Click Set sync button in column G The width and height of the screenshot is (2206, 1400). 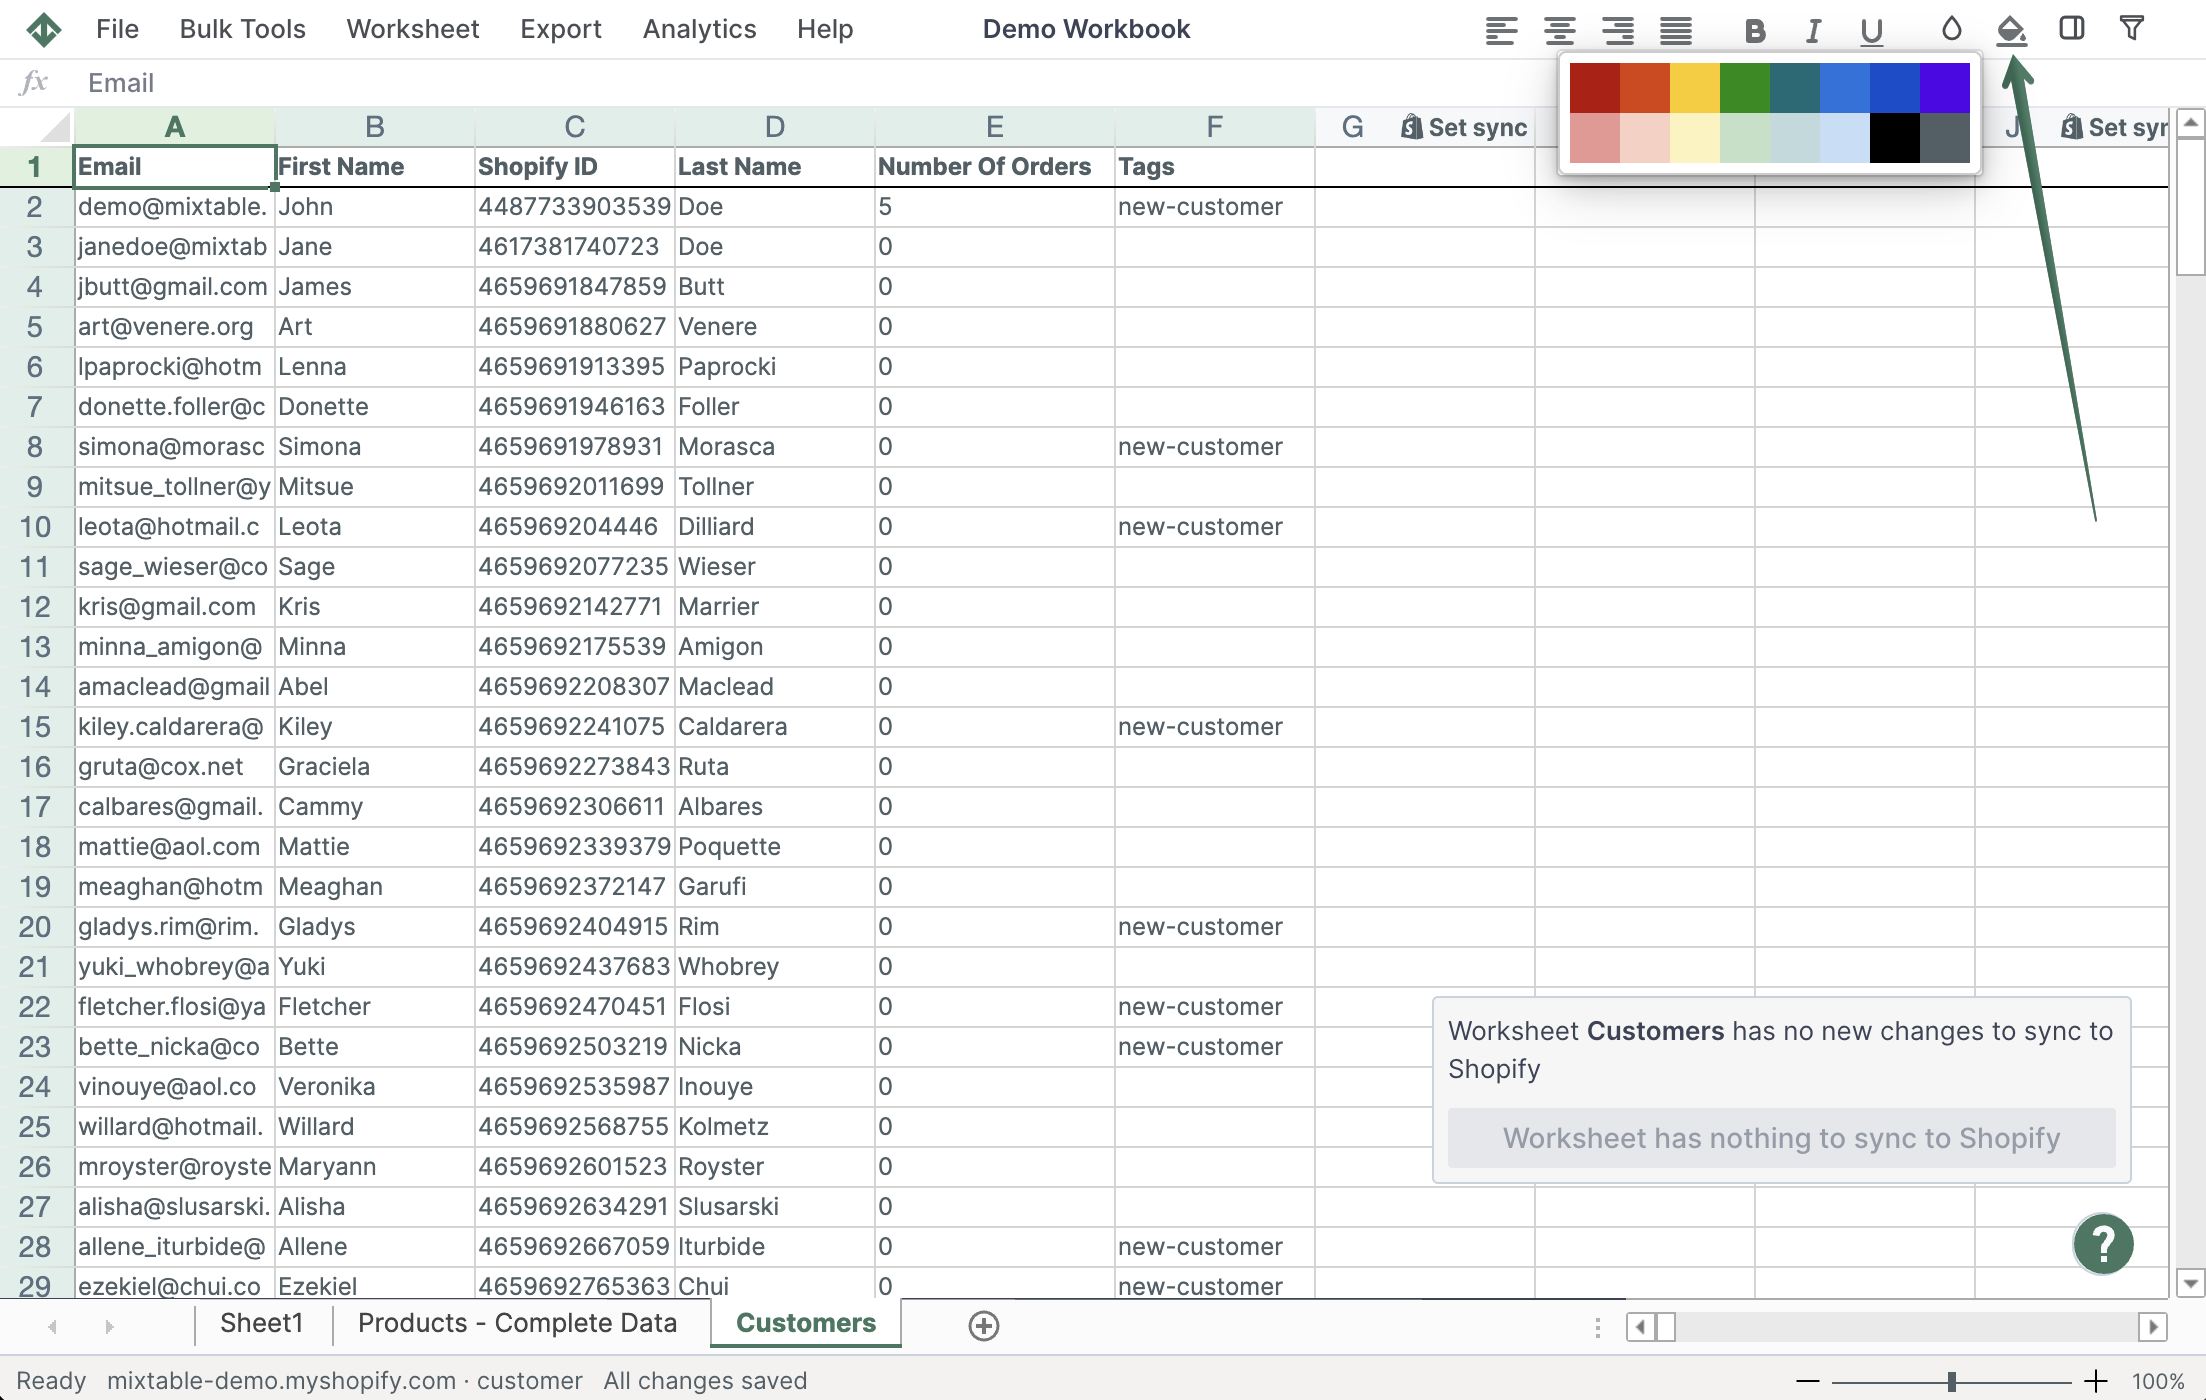(x=1465, y=127)
